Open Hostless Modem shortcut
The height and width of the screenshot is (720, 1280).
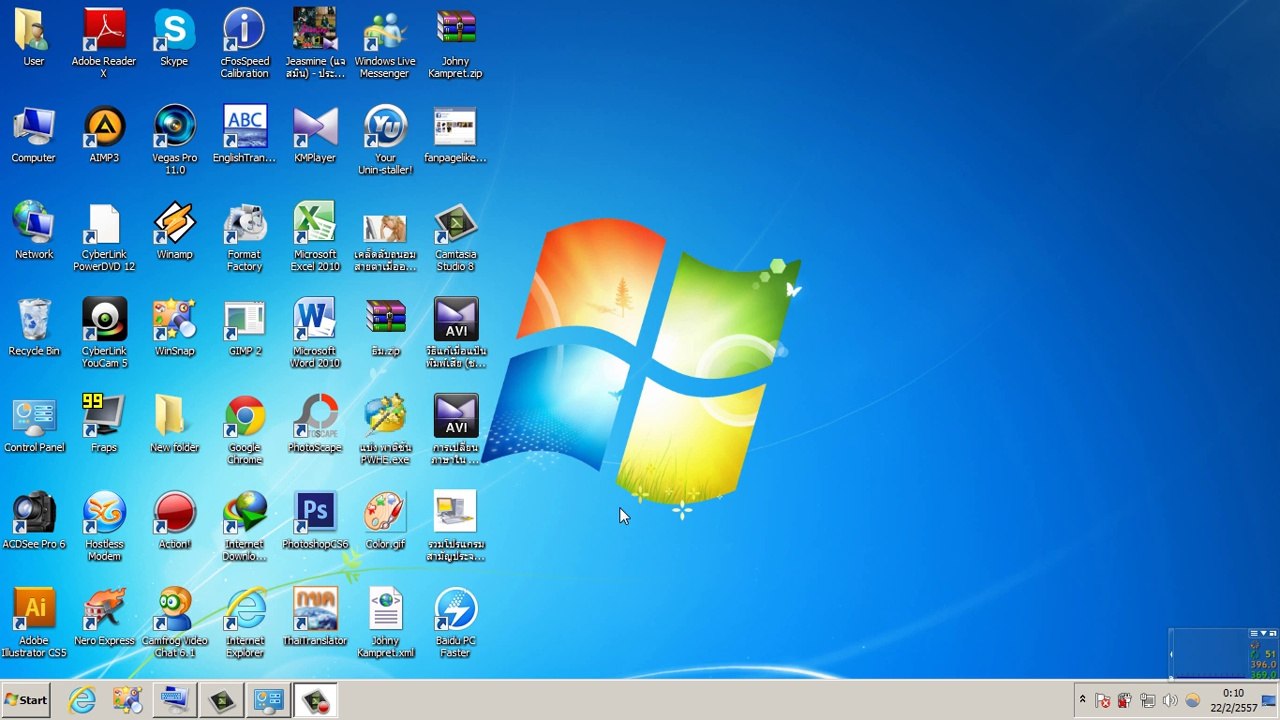tap(104, 526)
